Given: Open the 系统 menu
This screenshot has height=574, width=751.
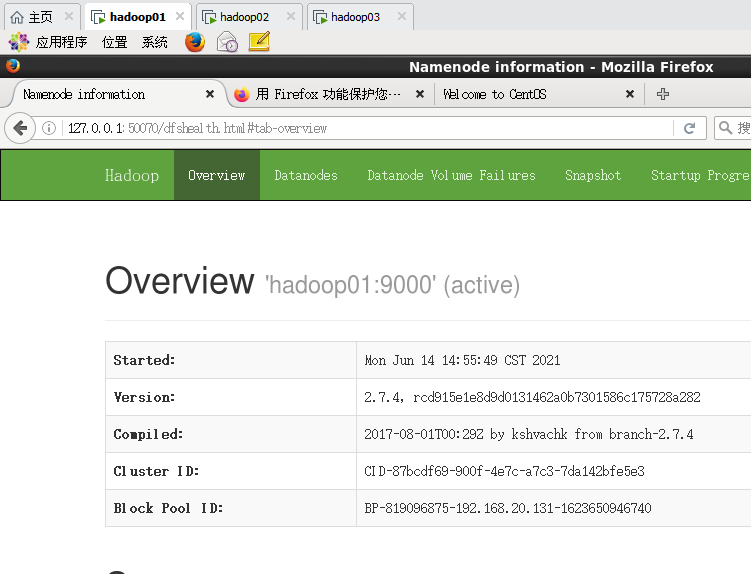Looking at the screenshot, I should [155, 42].
